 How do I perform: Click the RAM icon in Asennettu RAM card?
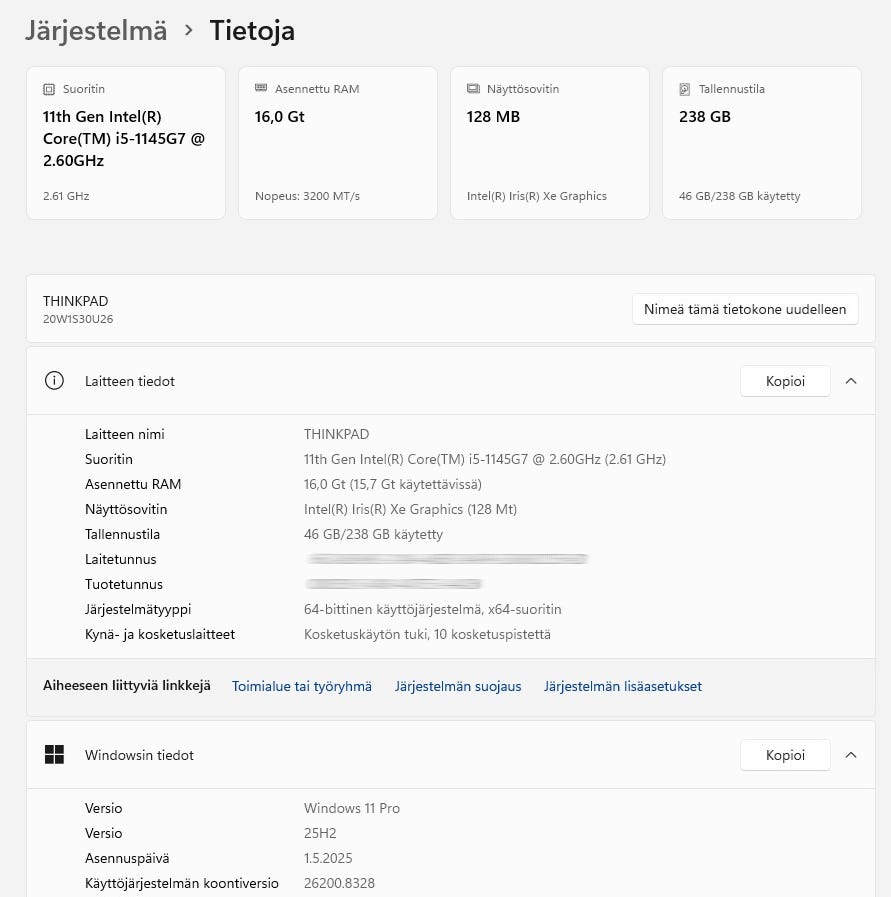(261, 88)
